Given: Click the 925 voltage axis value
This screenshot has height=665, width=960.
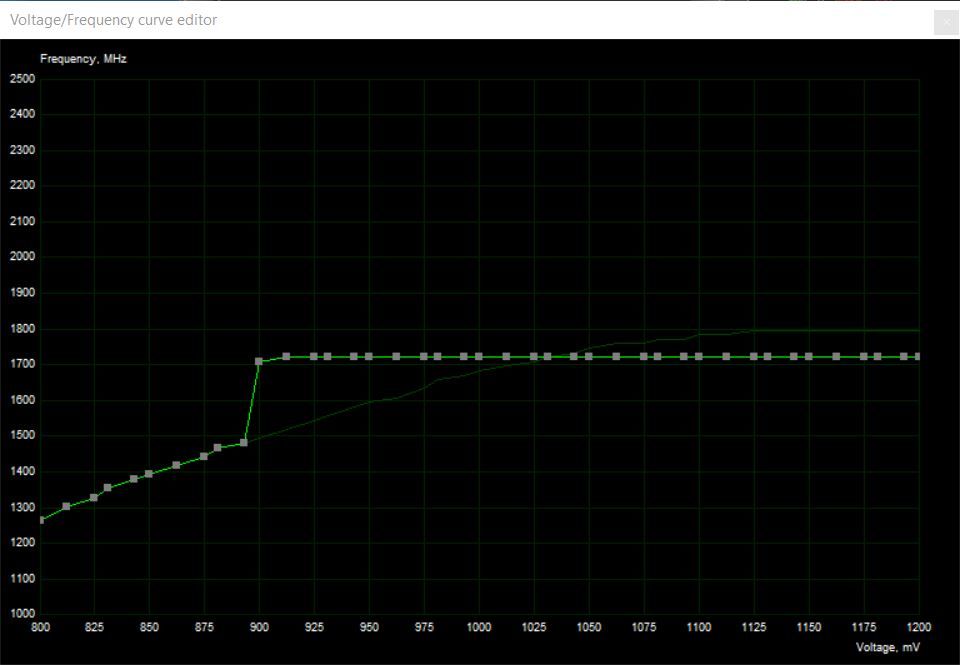Looking at the screenshot, I should (314, 627).
